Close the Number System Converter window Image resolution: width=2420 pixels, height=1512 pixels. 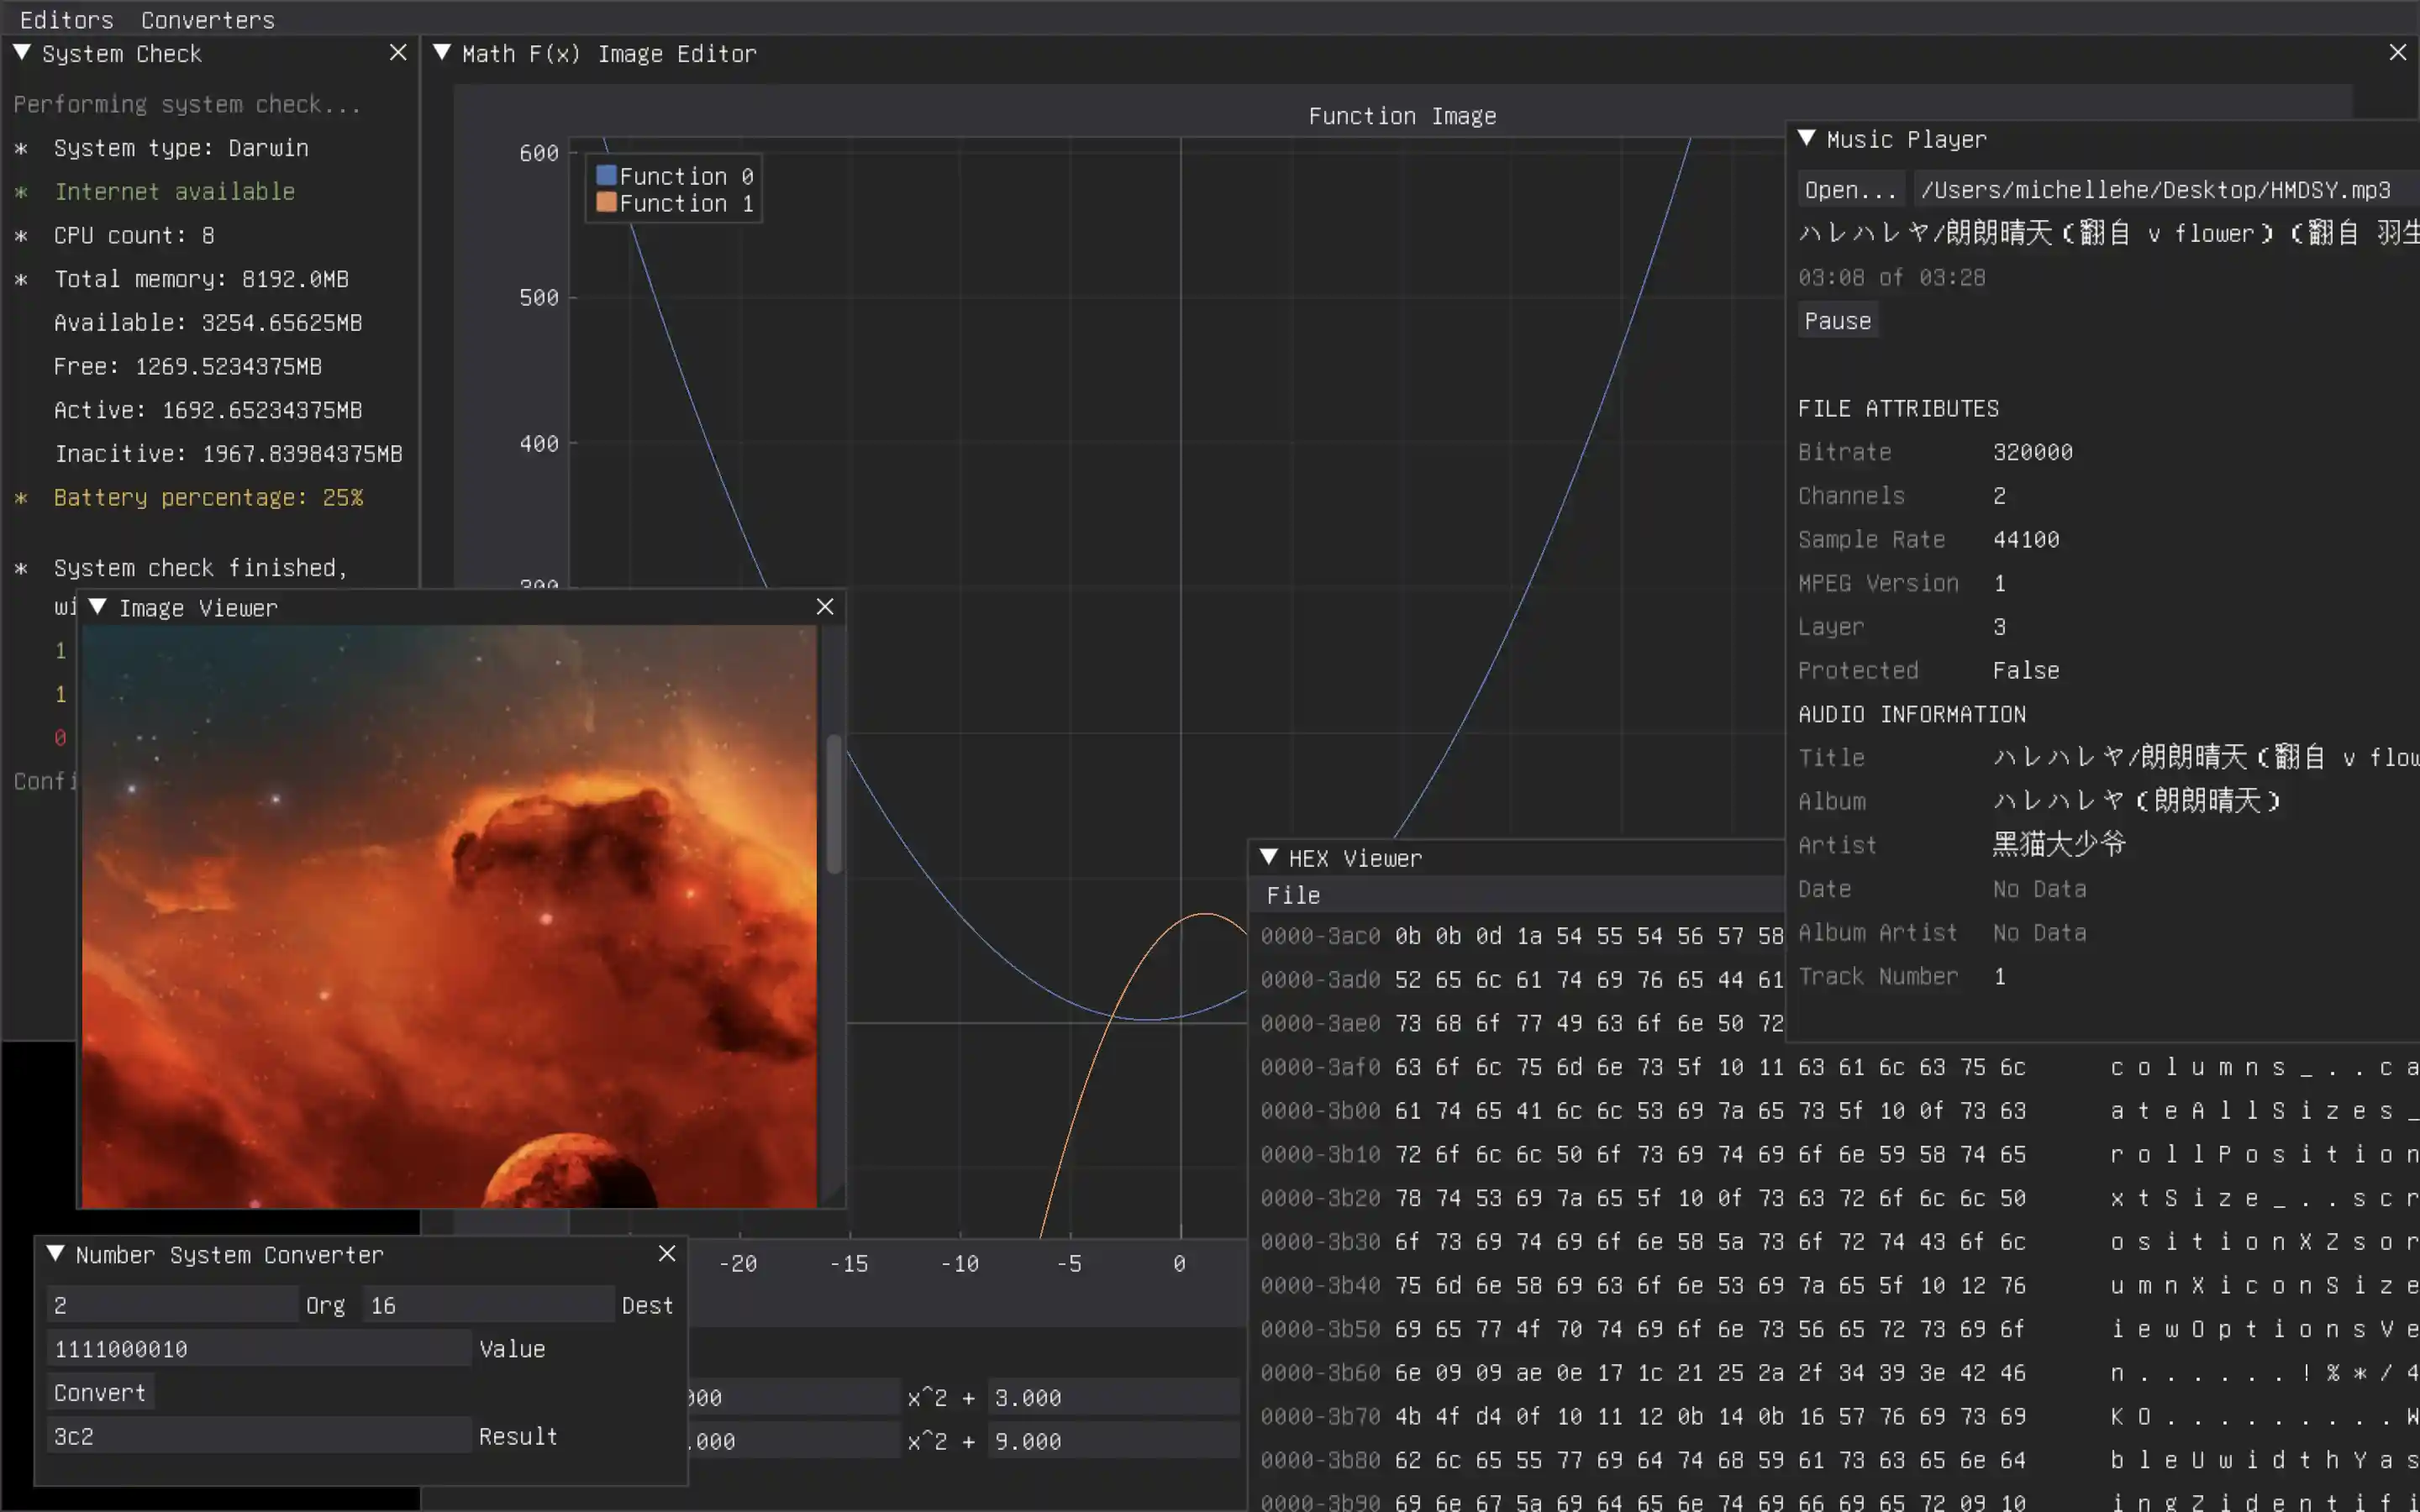pos(667,1254)
